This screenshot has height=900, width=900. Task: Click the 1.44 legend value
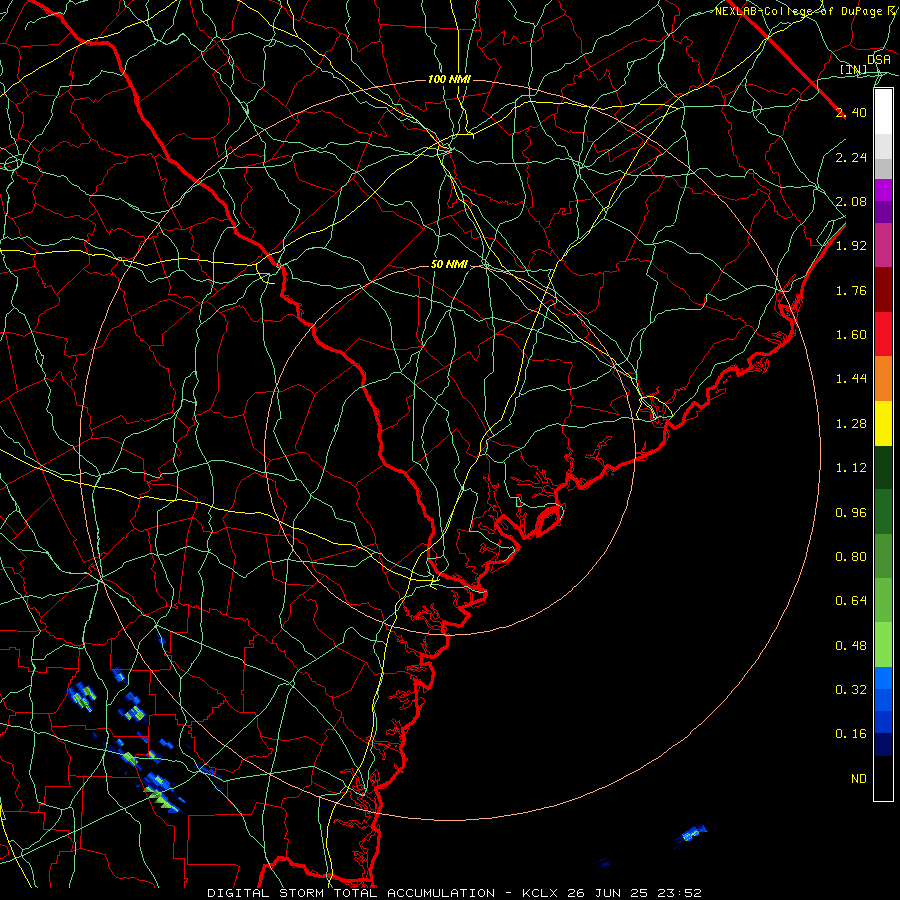[851, 379]
